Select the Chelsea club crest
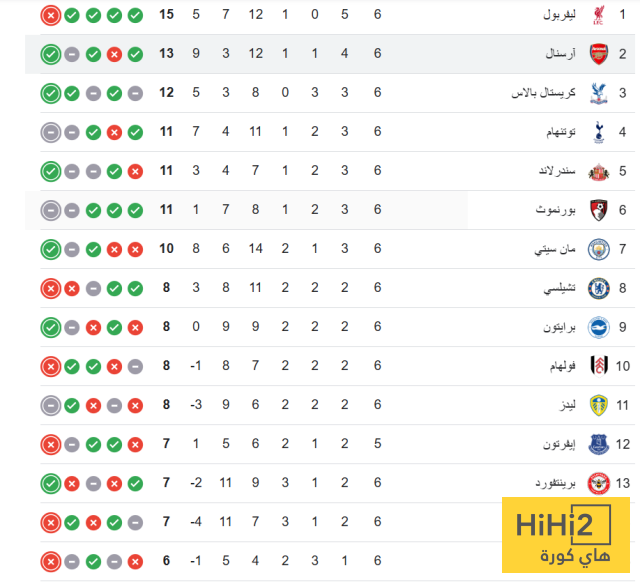Viewport: 640px width, 584px height. (x=599, y=288)
